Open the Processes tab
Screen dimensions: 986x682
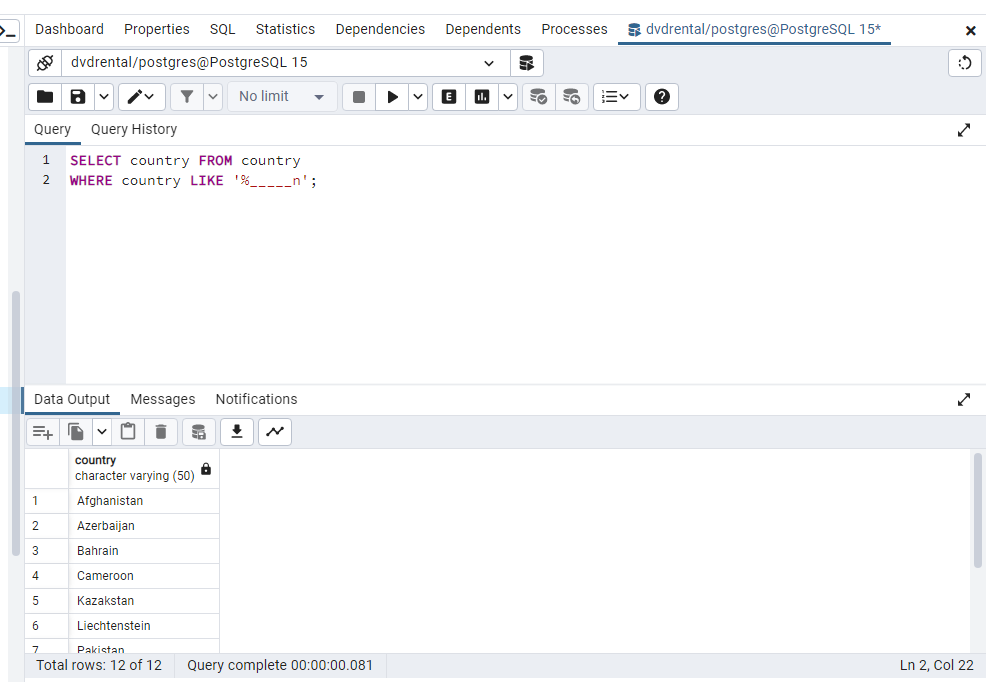pyautogui.click(x=575, y=30)
